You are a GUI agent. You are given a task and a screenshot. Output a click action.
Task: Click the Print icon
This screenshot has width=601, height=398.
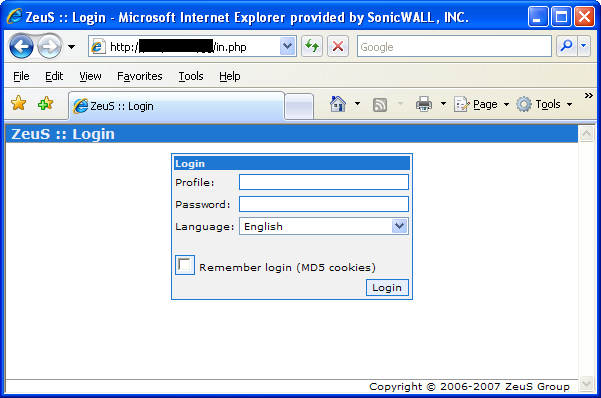(x=424, y=104)
